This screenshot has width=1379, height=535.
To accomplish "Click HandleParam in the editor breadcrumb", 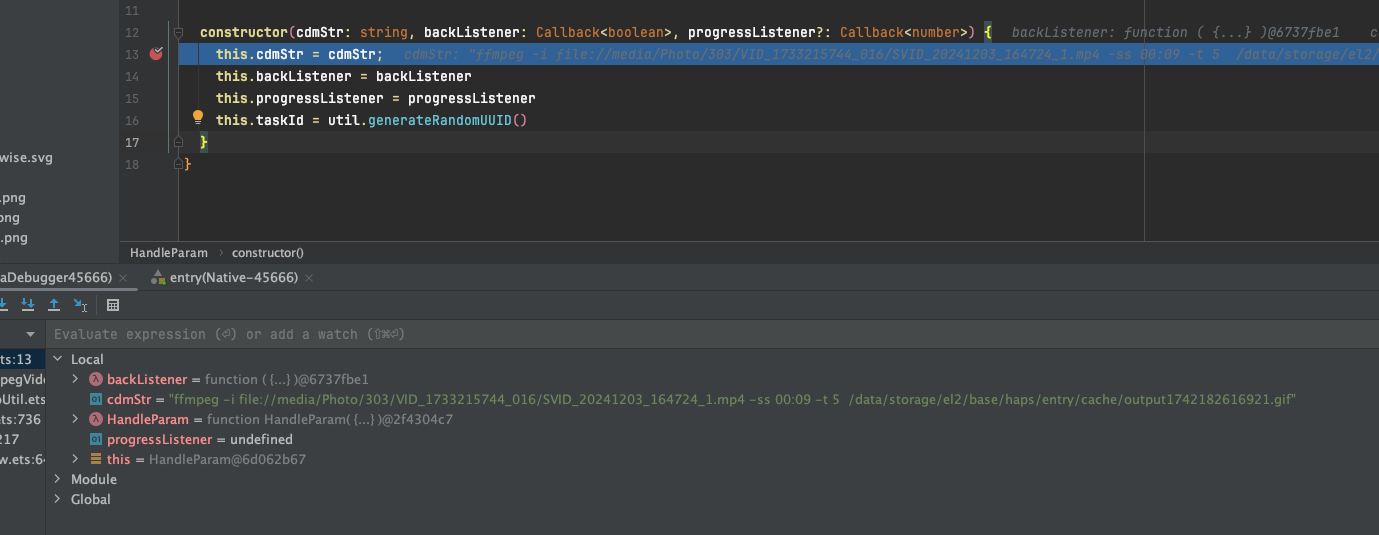I will point(169,253).
